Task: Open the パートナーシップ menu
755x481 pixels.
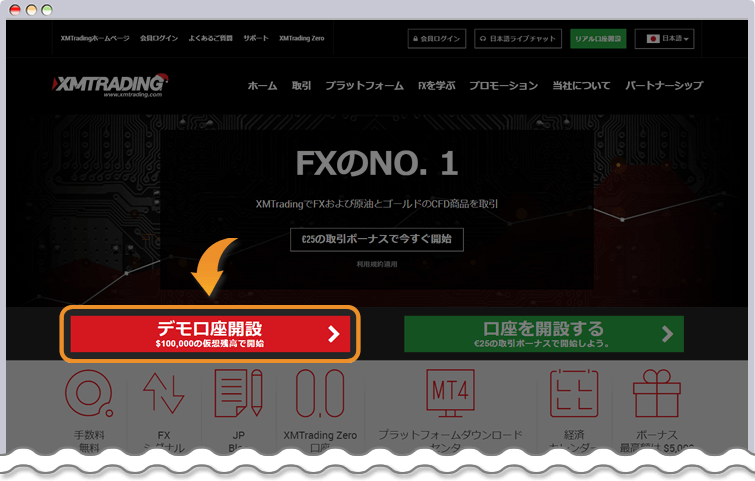Action: point(664,86)
